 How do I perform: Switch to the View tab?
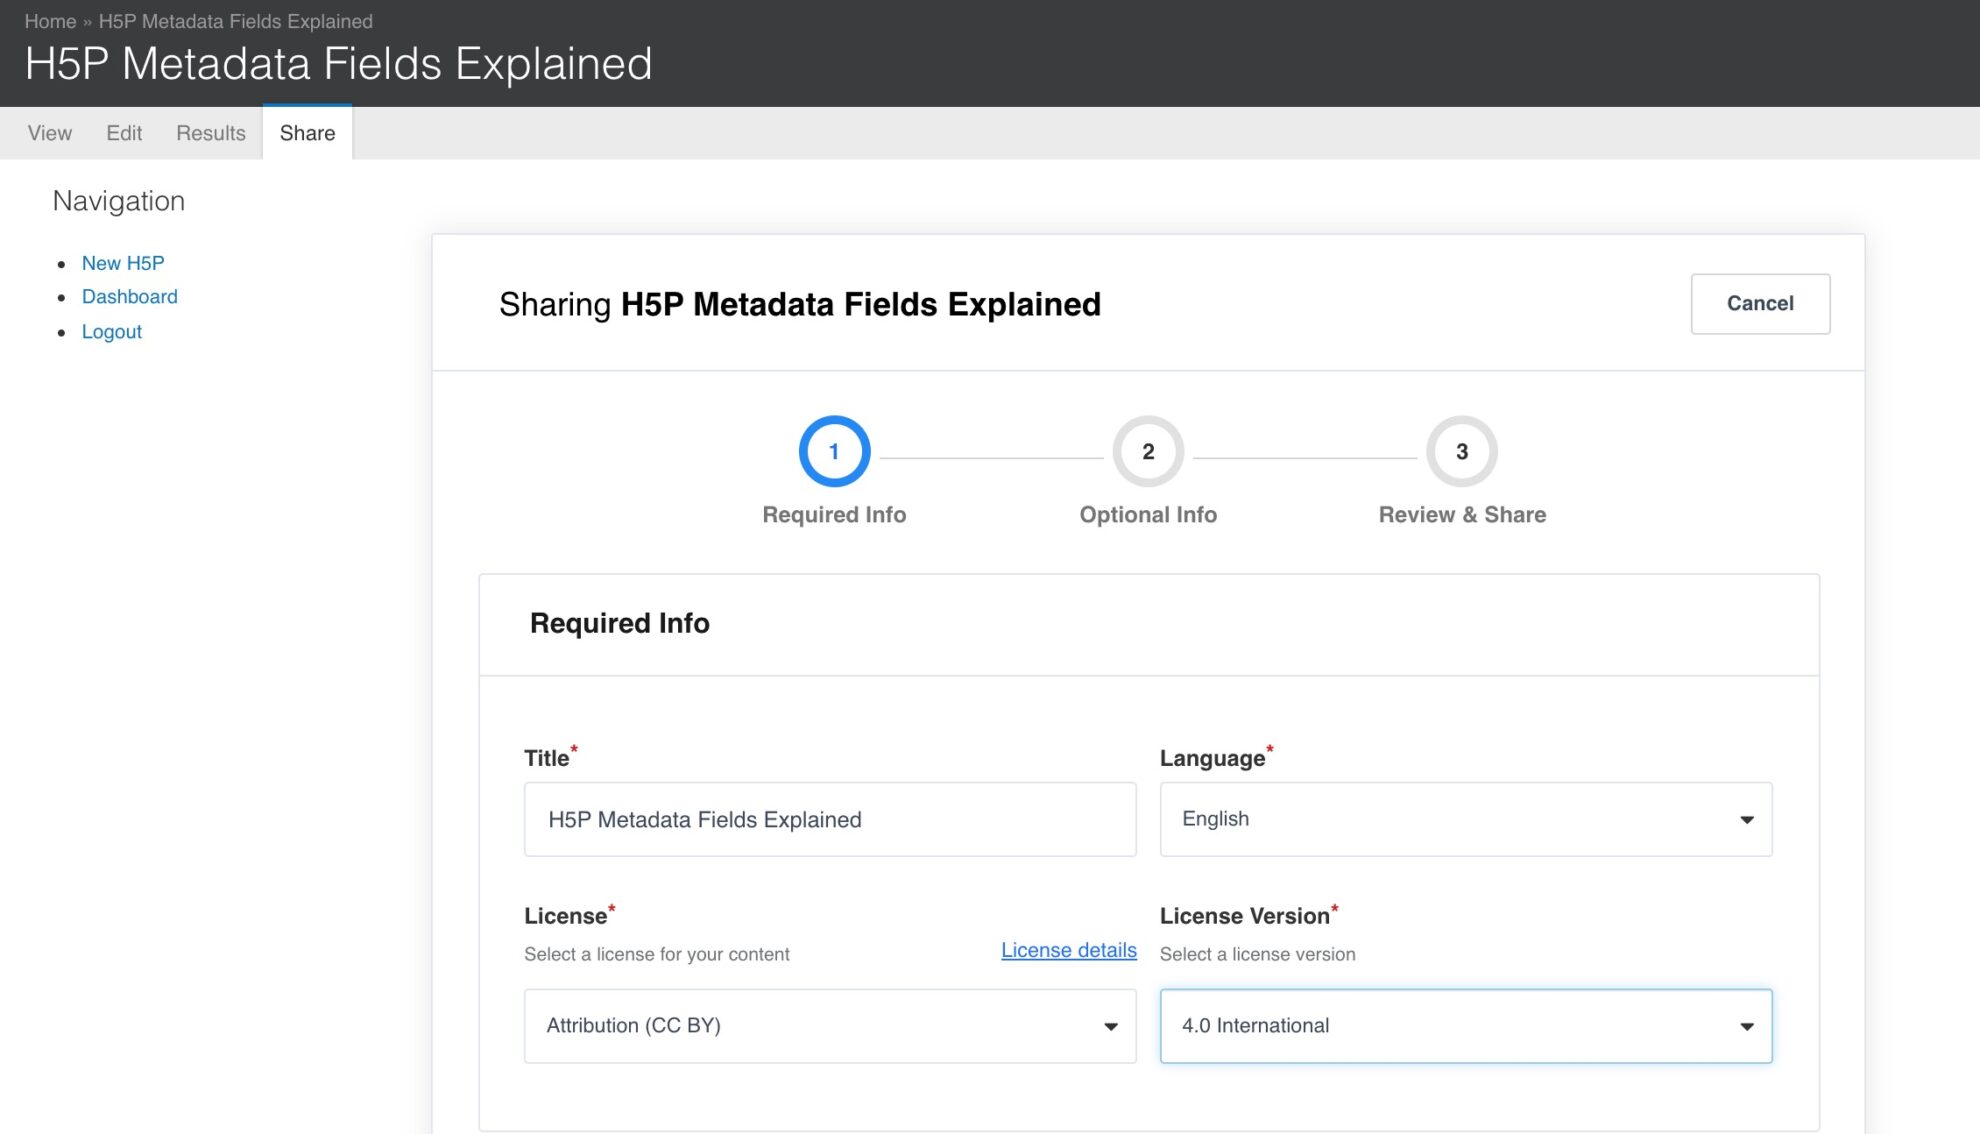[x=49, y=133]
